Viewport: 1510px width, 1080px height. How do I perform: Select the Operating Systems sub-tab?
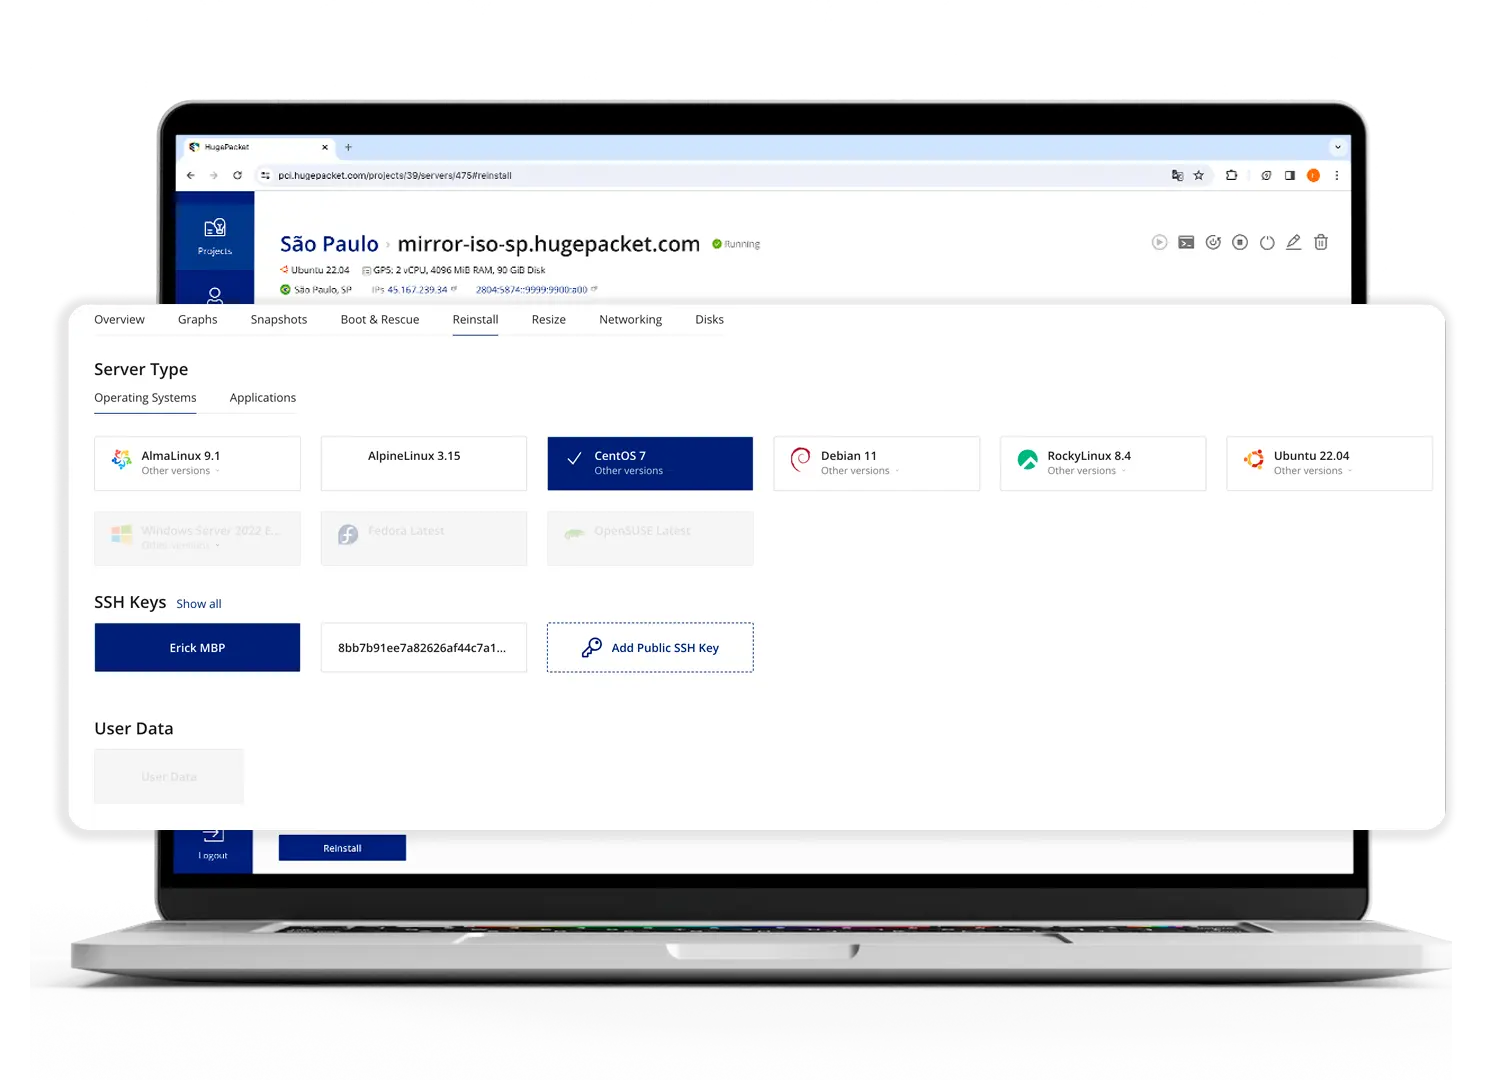(x=145, y=398)
